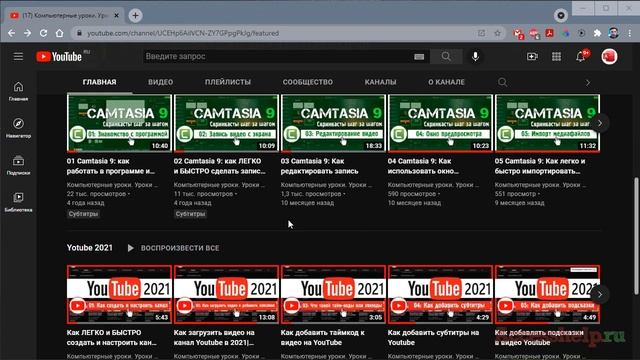The image size is (640, 360).
Task: Switch to the ПЛЕЙЛИСТЫ tab
Action: (228, 82)
